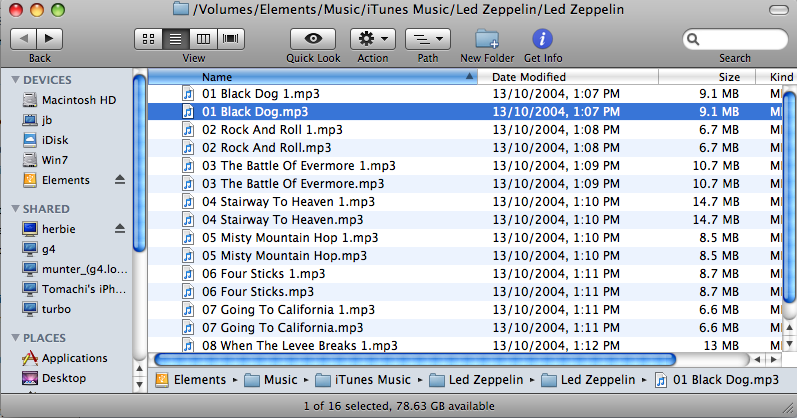This screenshot has height=418, width=797.
Task: Open Applications in sidebar
Action: tap(65, 358)
